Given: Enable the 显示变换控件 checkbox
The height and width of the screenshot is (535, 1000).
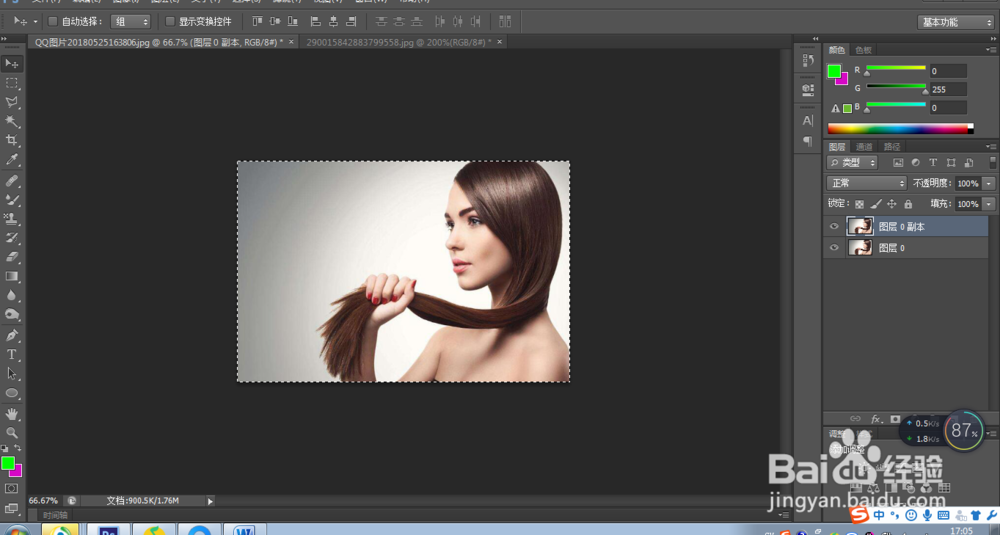Looking at the screenshot, I should (x=170, y=22).
